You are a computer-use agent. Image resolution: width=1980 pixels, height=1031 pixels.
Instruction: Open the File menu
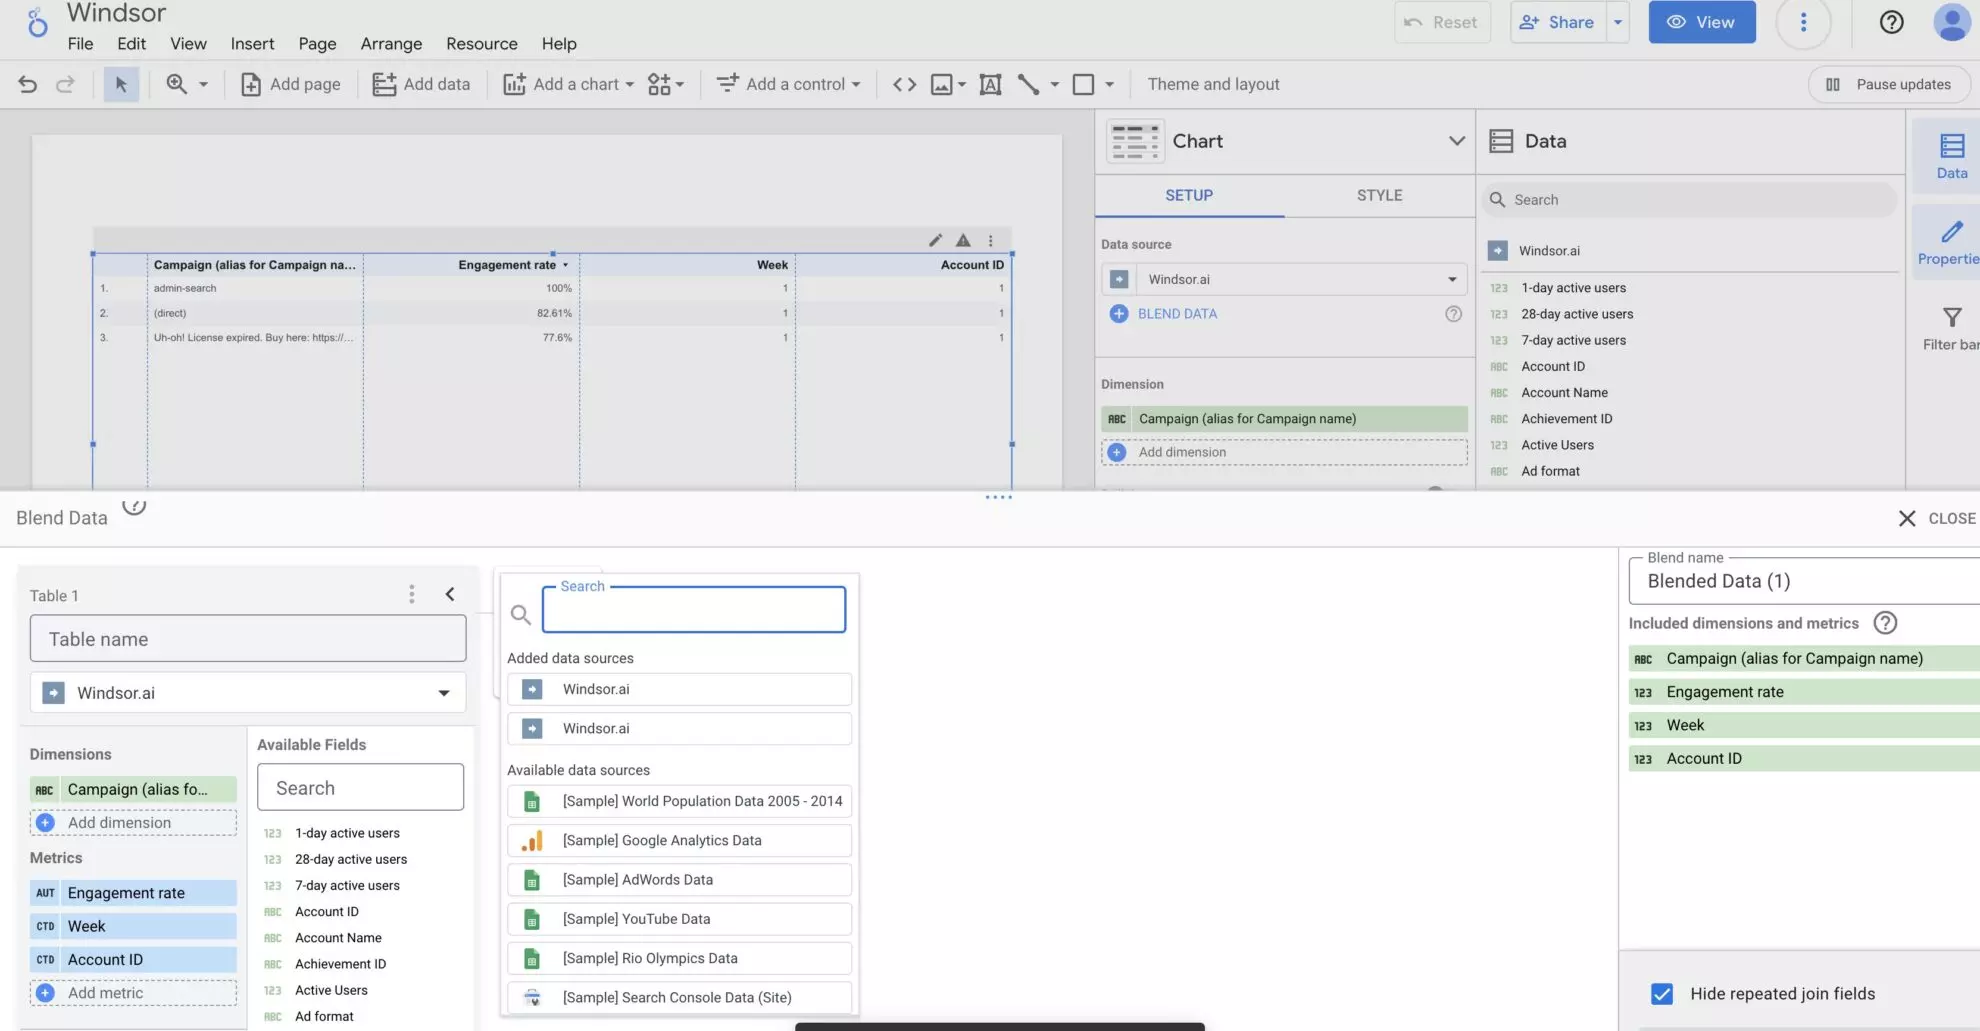(x=80, y=44)
